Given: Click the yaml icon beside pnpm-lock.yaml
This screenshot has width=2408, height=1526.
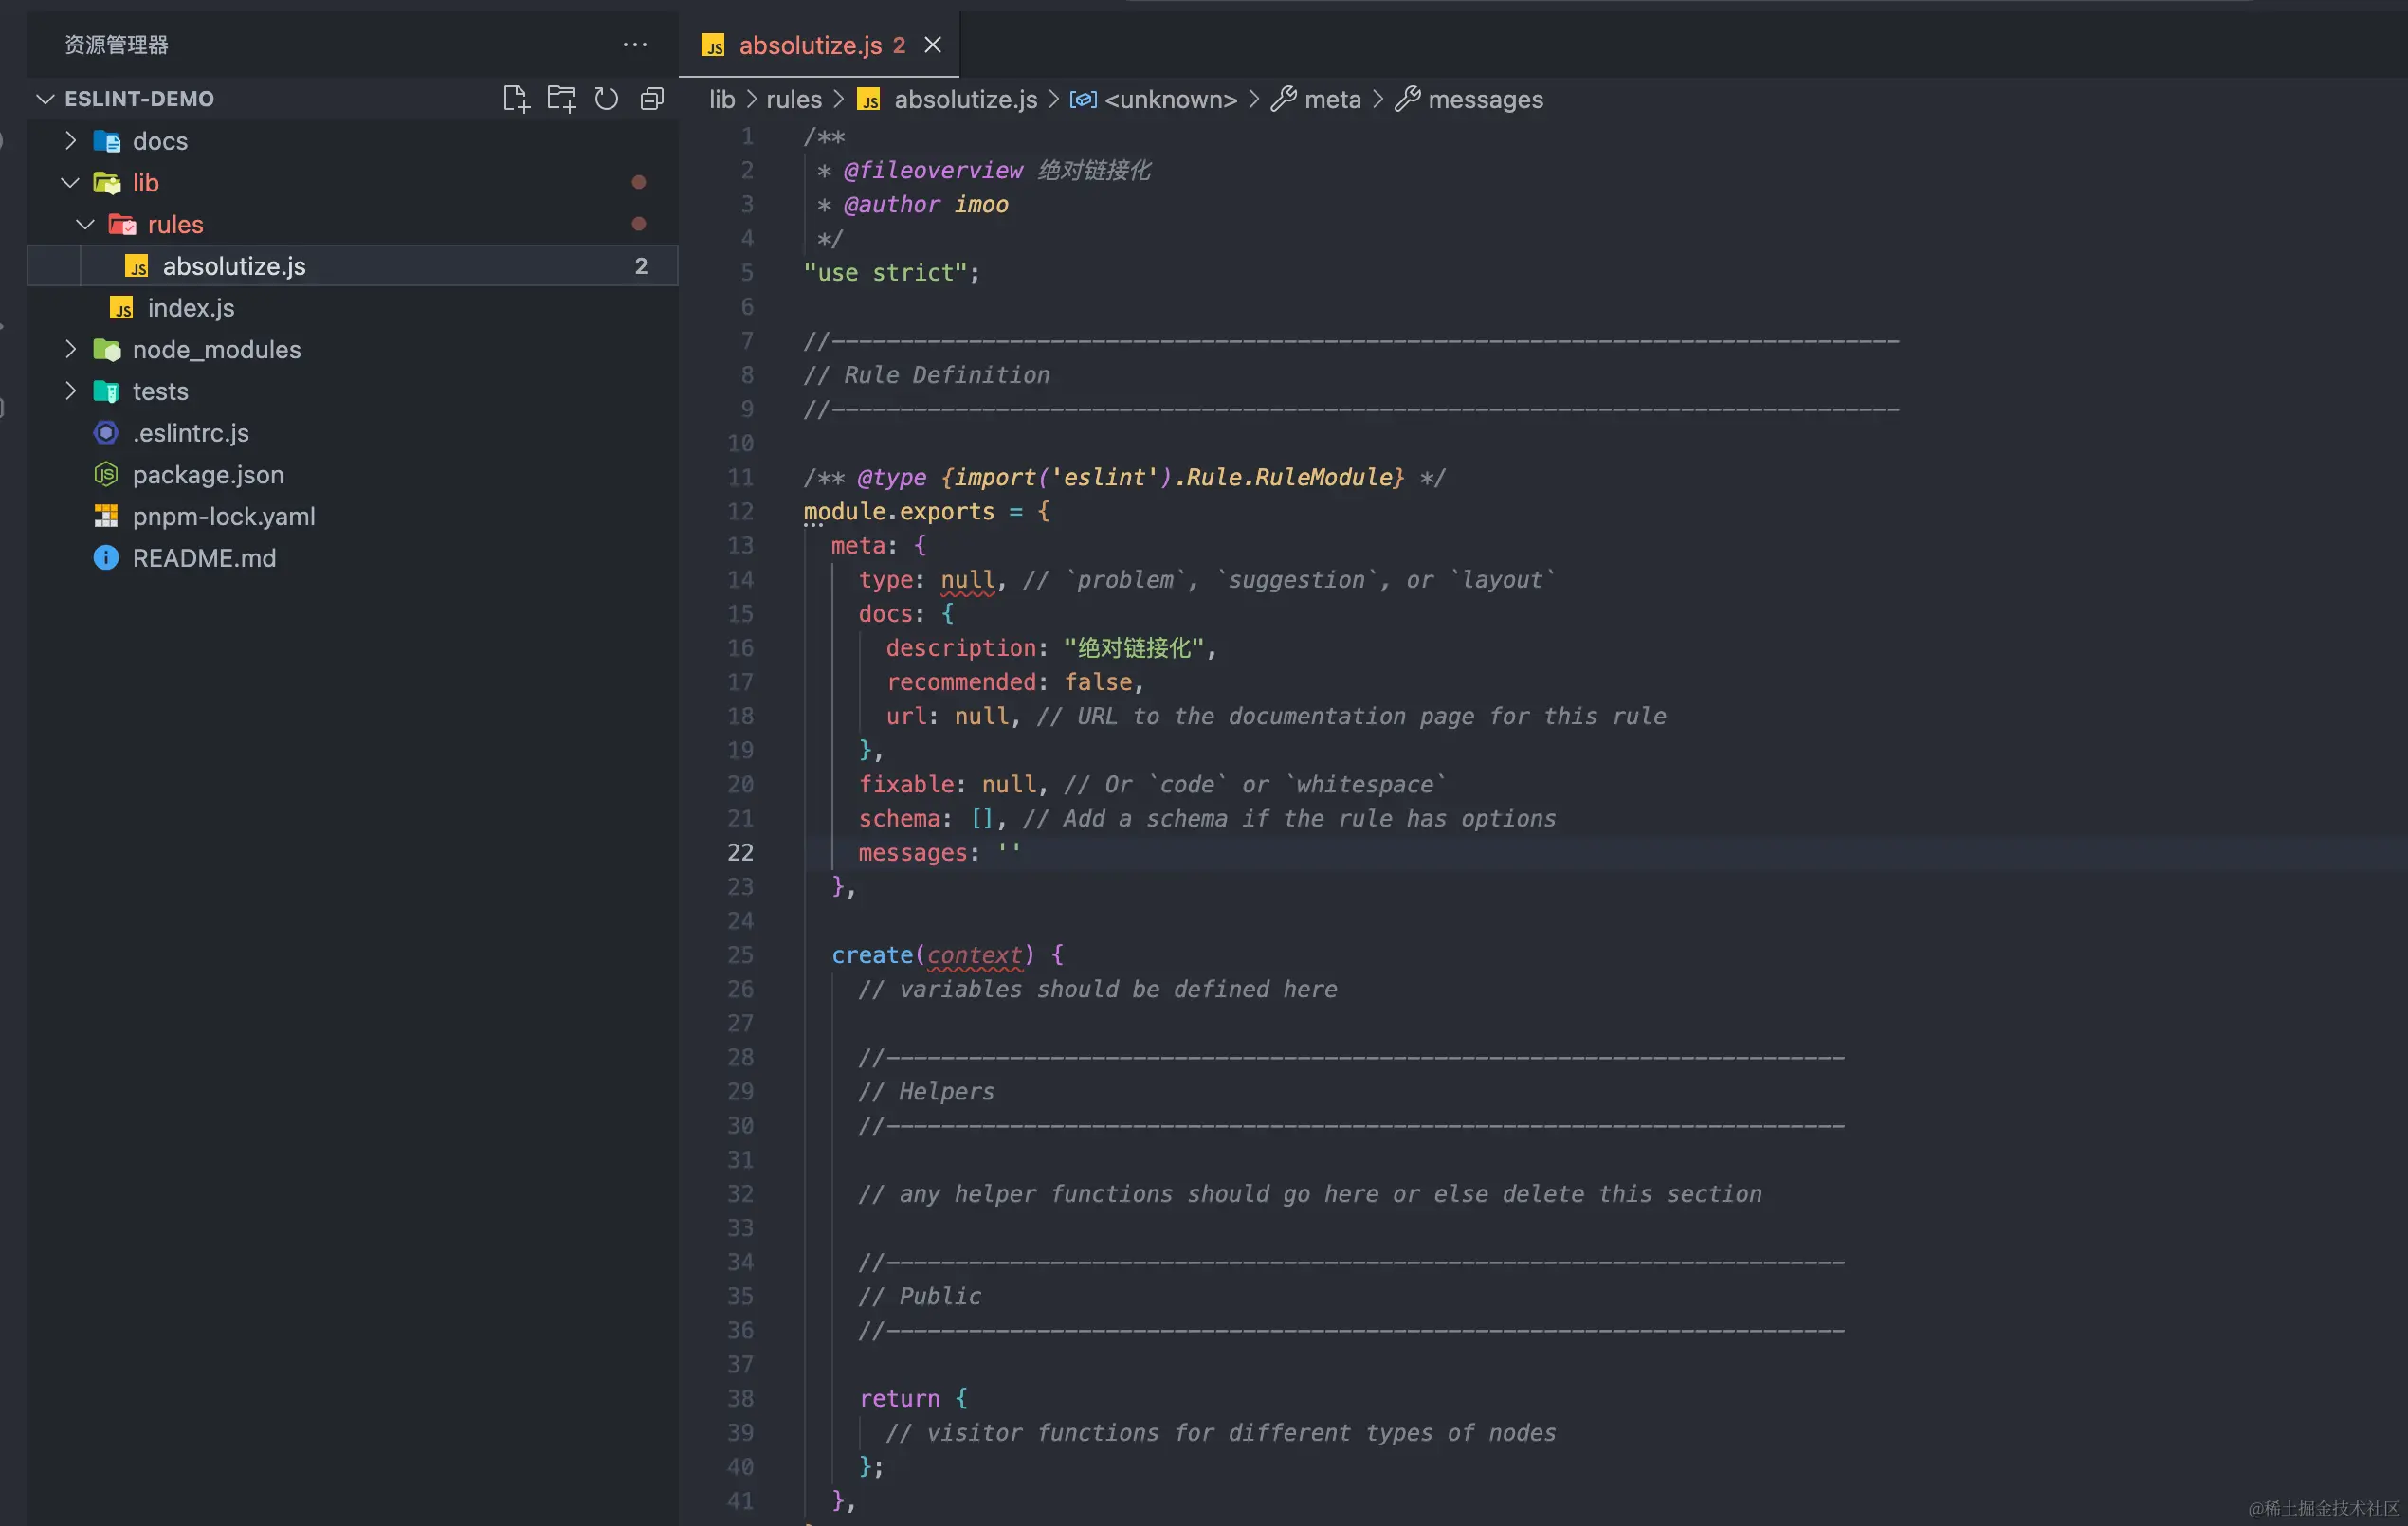Looking at the screenshot, I should click(x=106, y=516).
